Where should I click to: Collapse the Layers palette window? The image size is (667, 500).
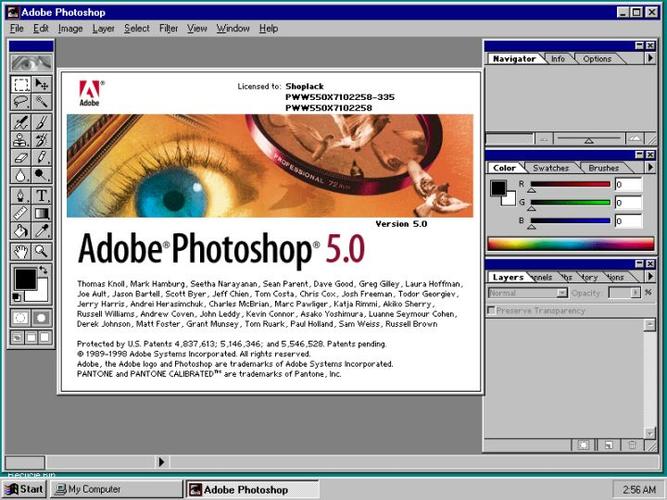point(639,264)
